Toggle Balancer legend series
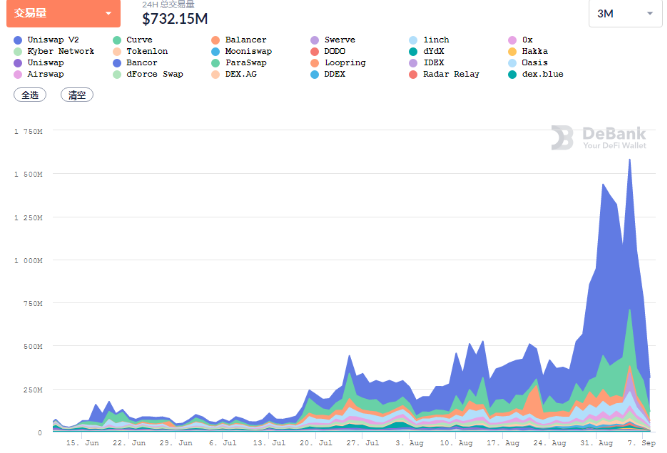Viewport: 667px width, 453px height. click(239, 40)
